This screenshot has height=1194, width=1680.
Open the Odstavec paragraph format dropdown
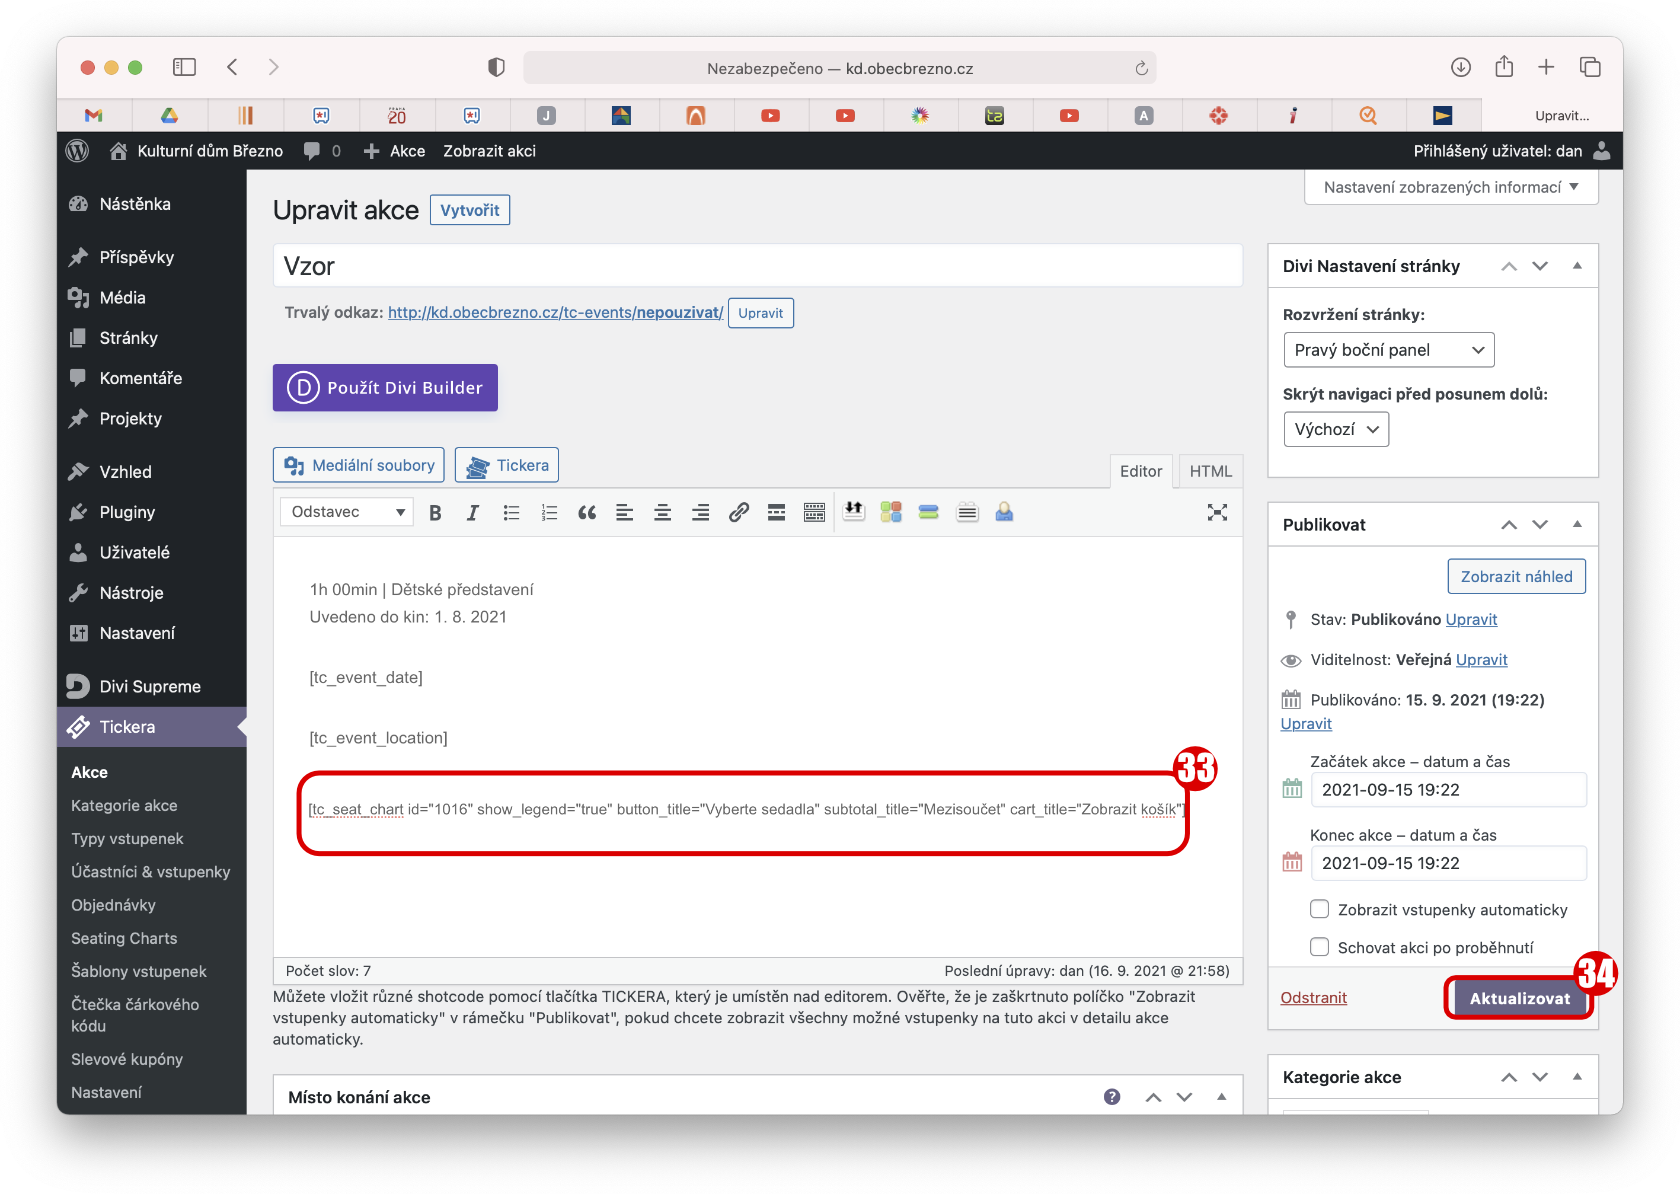tap(347, 512)
